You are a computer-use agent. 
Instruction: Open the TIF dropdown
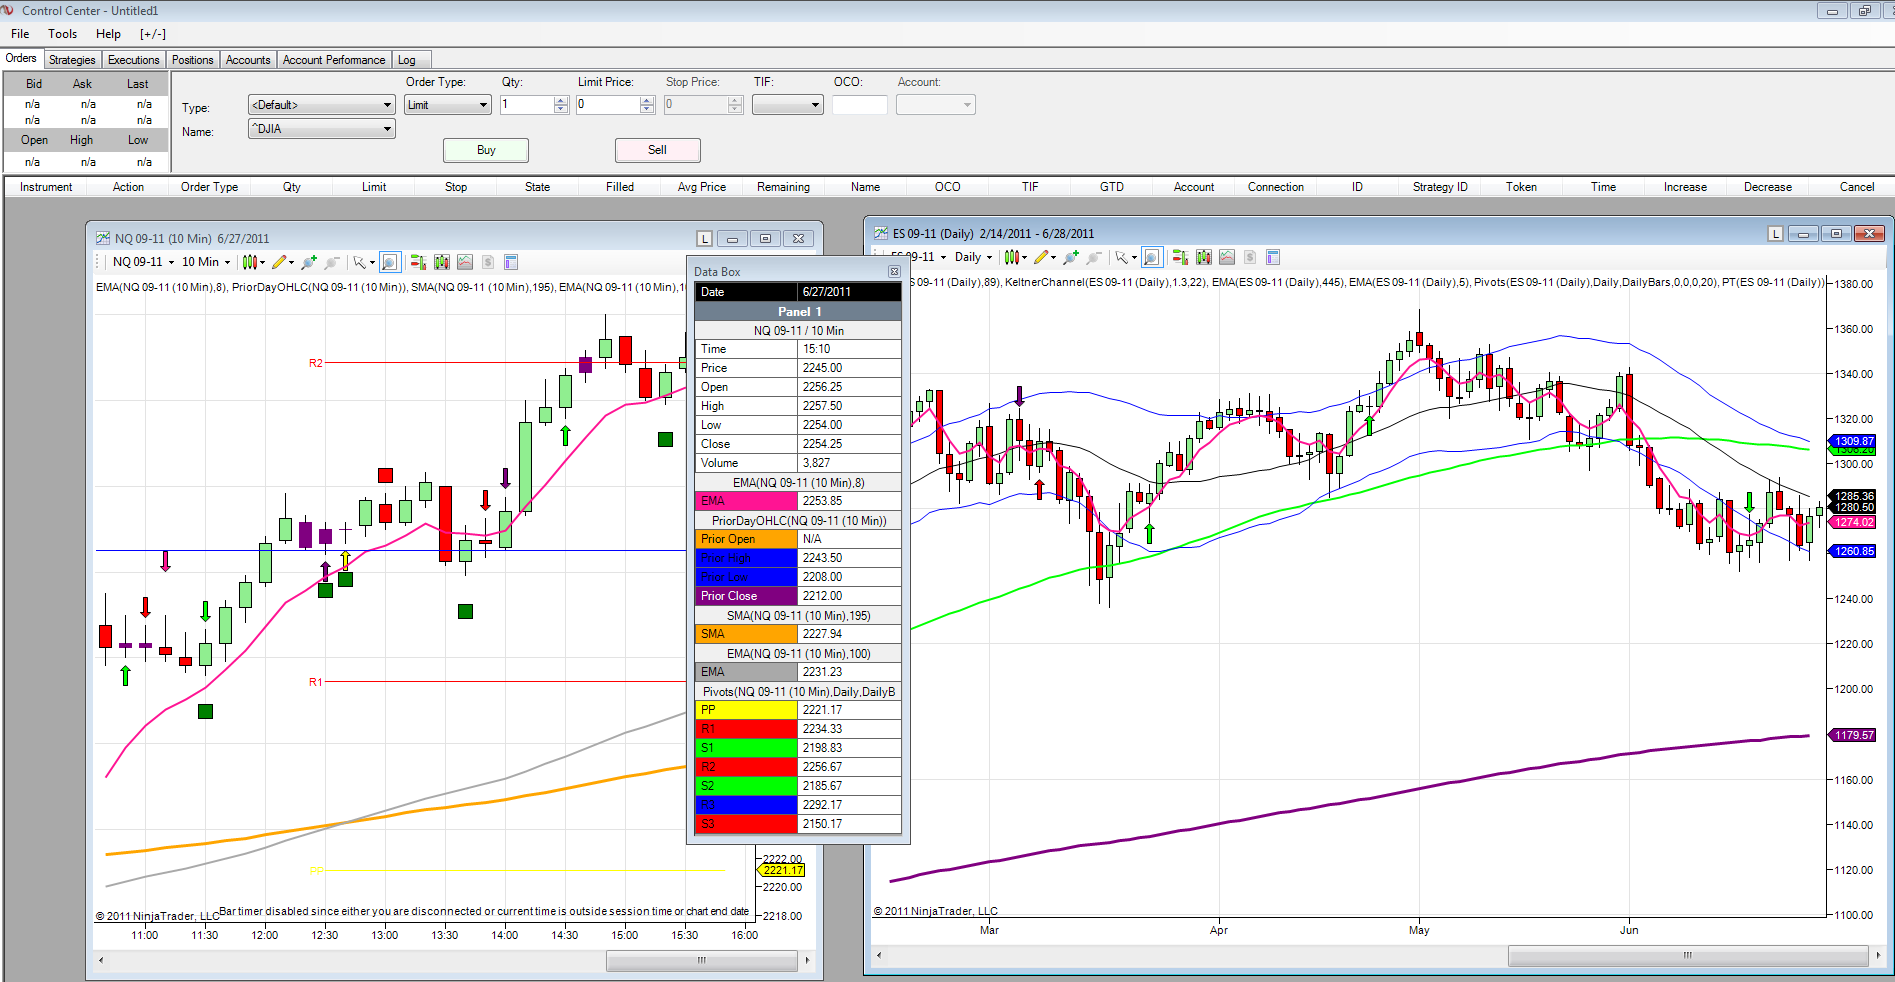788,105
